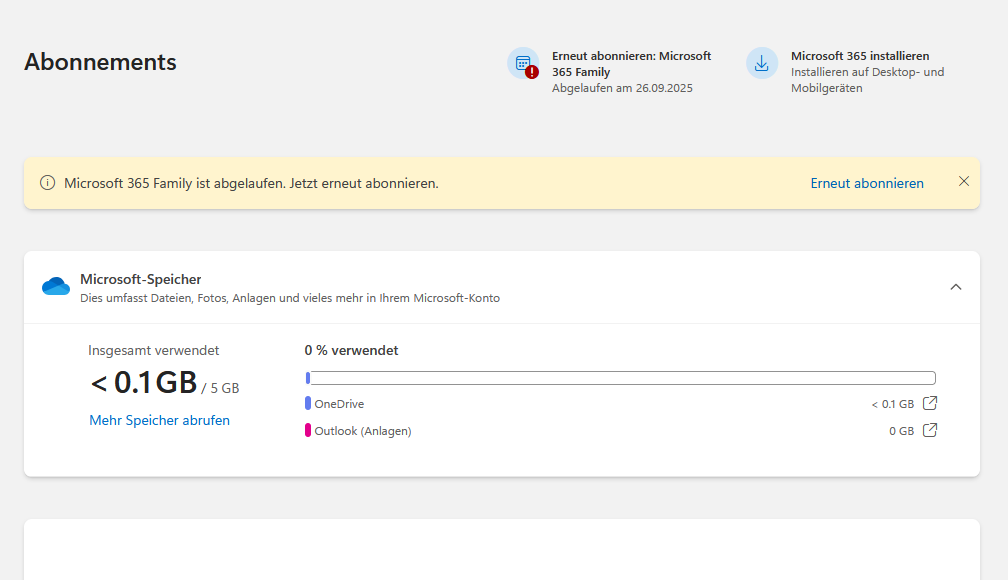Screen dimensions: 1008x580
Task: Click the blue OneDrive color marker
Action: point(308,404)
